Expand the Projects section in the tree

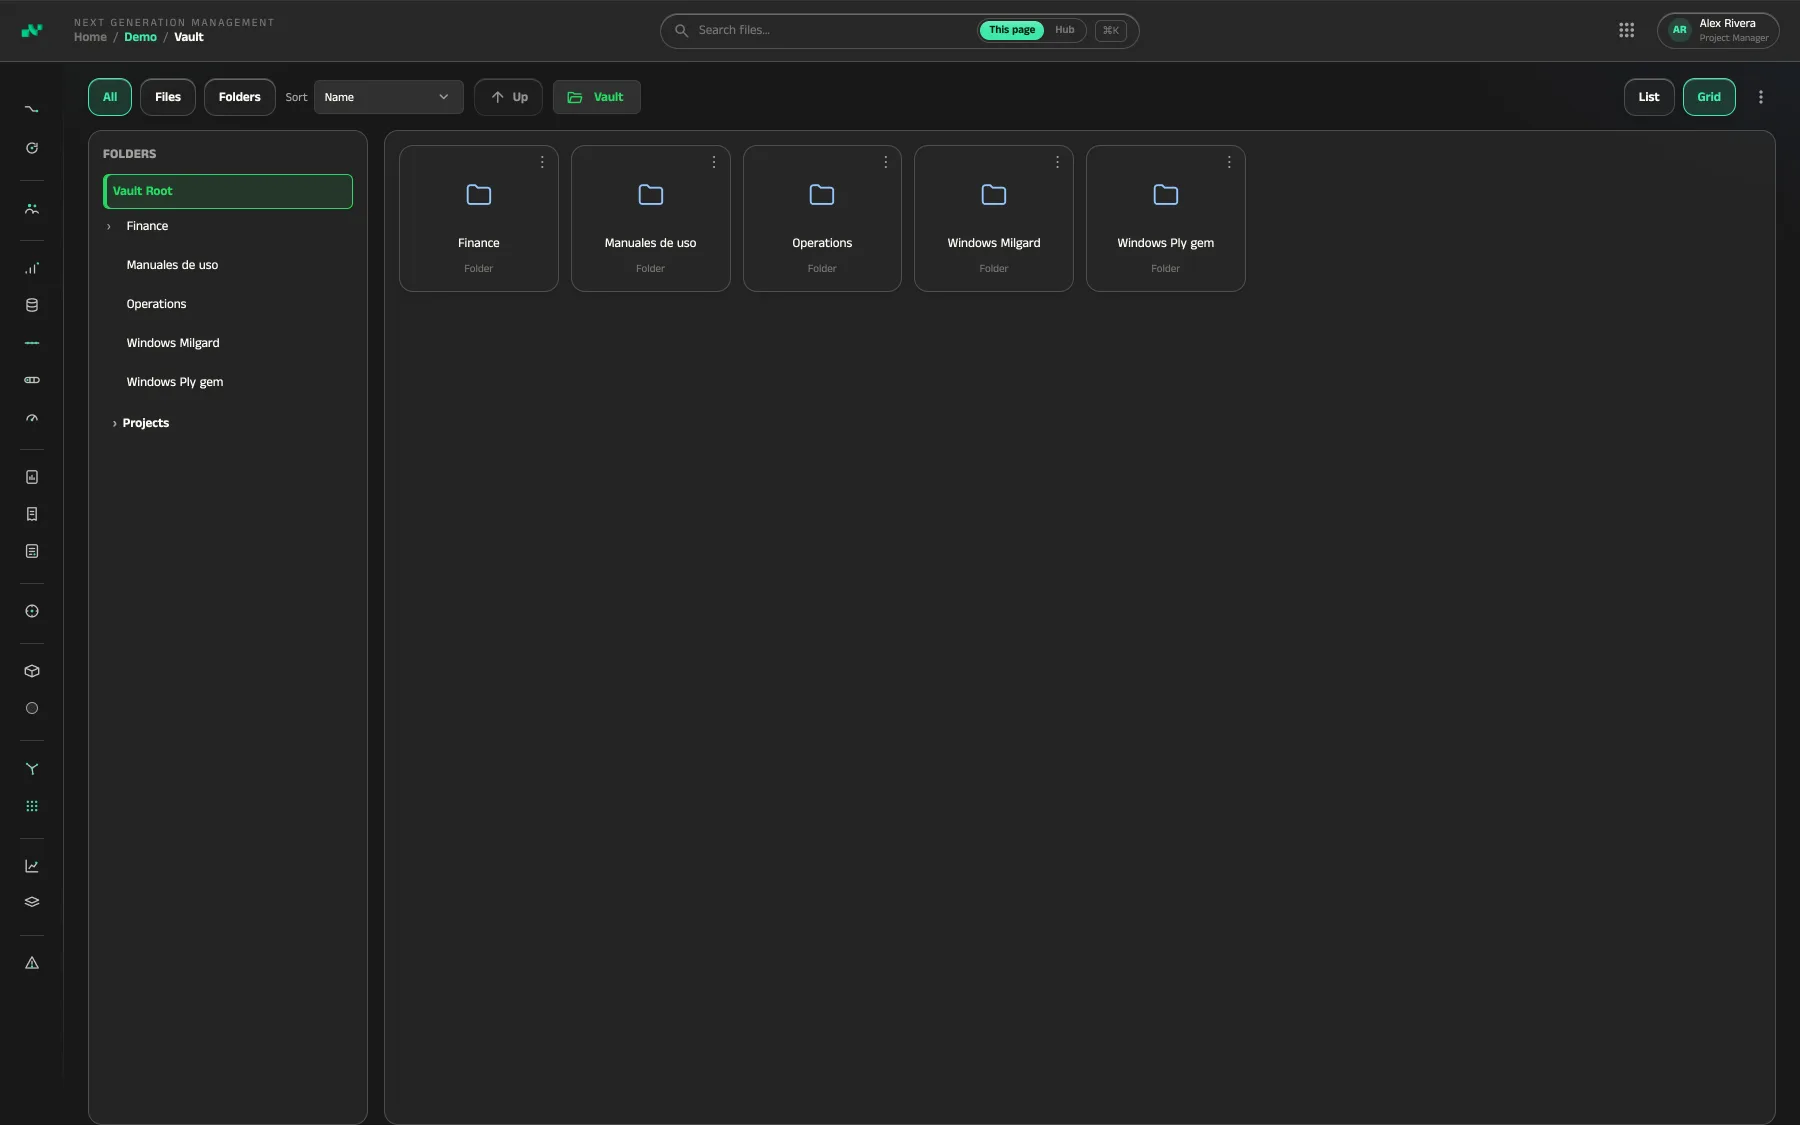click(x=115, y=424)
